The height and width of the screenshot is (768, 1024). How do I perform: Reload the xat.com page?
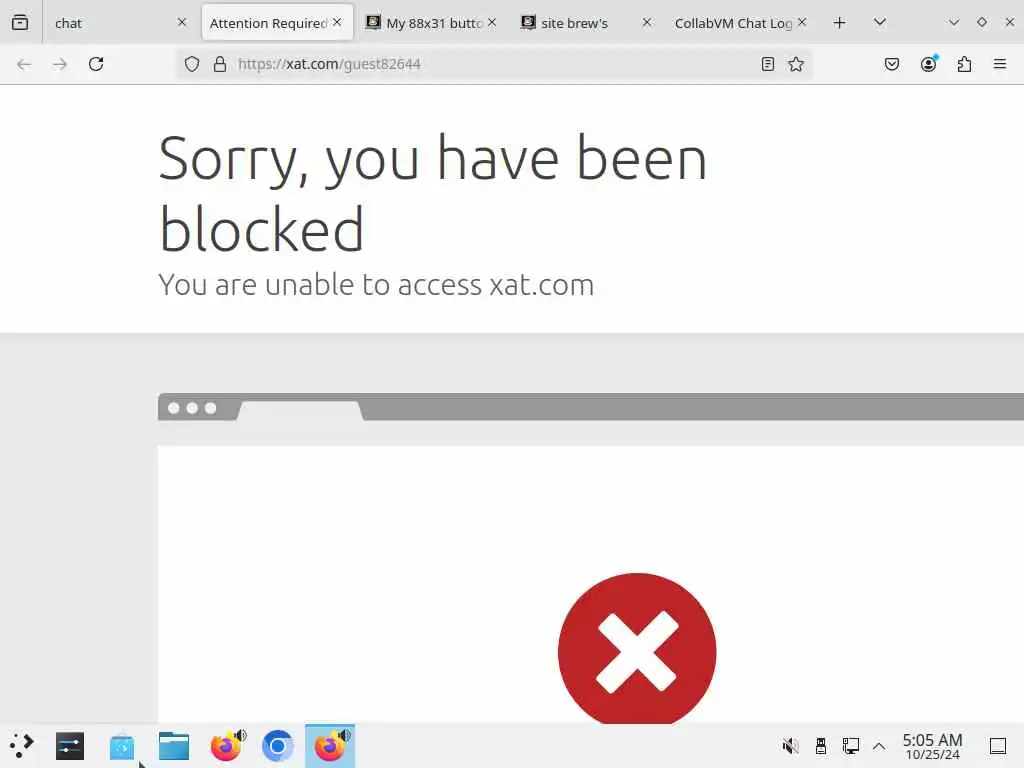coord(96,64)
